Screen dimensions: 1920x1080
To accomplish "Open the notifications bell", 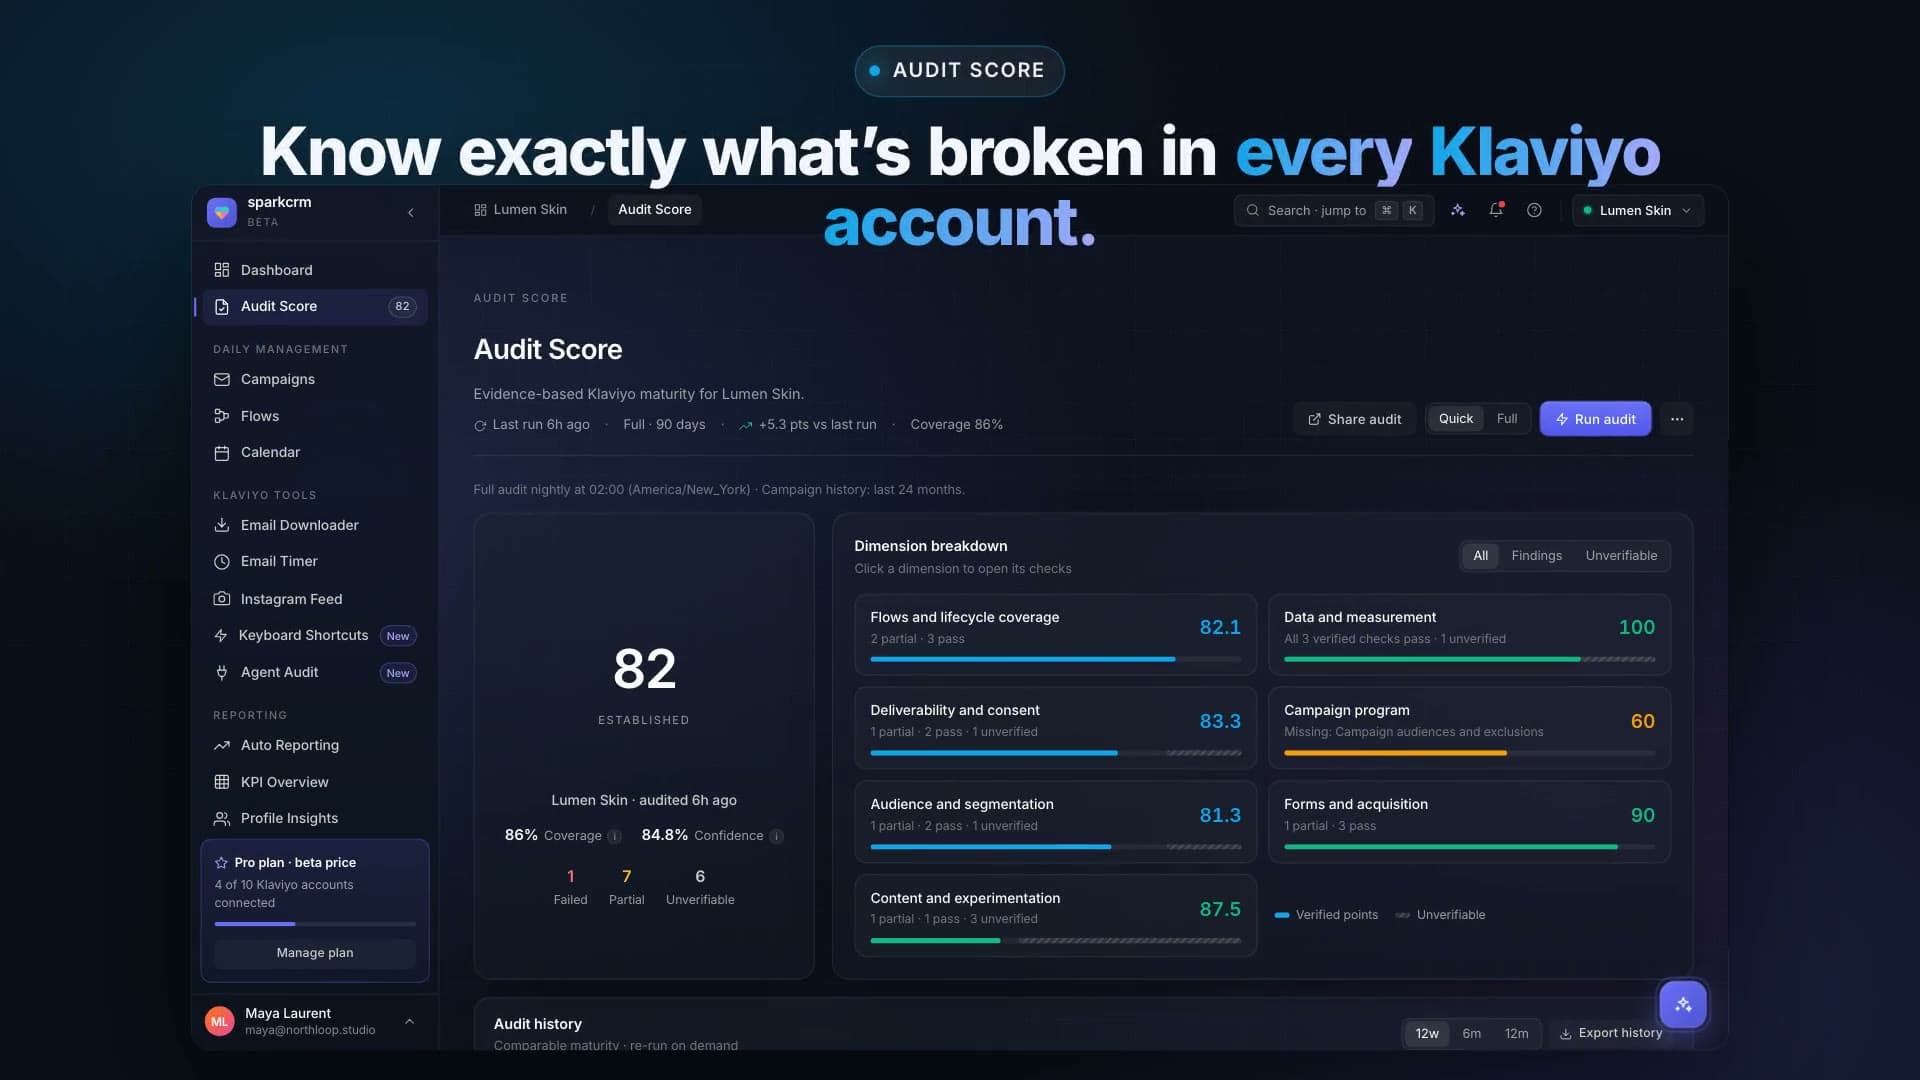I will tap(1496, 210).
